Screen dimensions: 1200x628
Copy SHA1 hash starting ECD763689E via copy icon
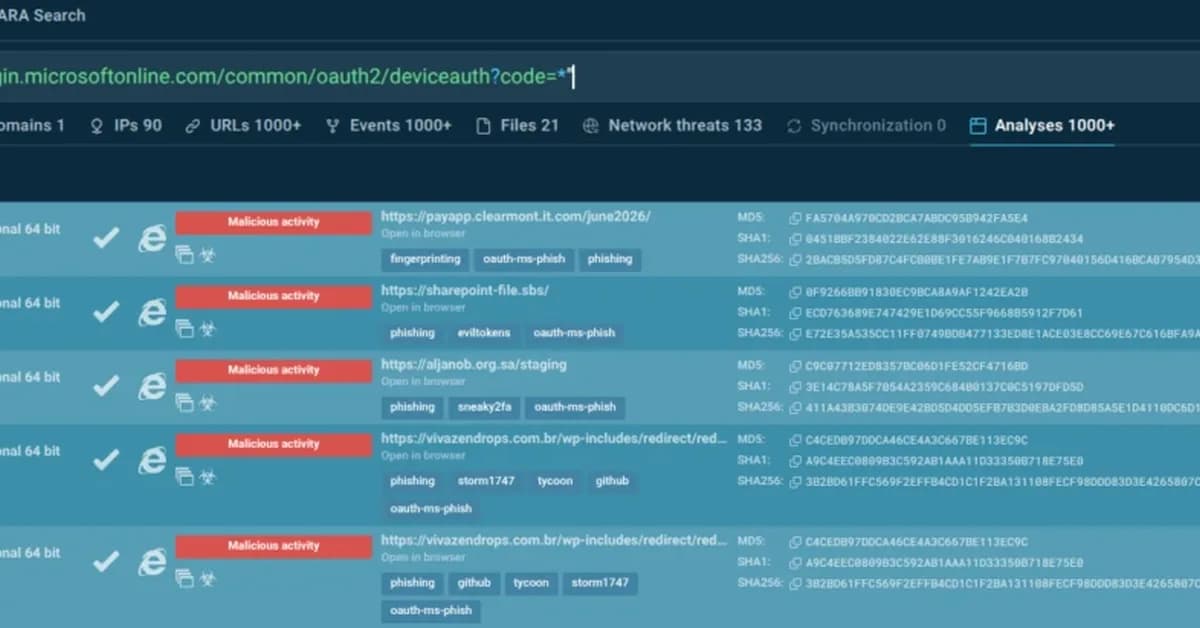tap(795, 313)
